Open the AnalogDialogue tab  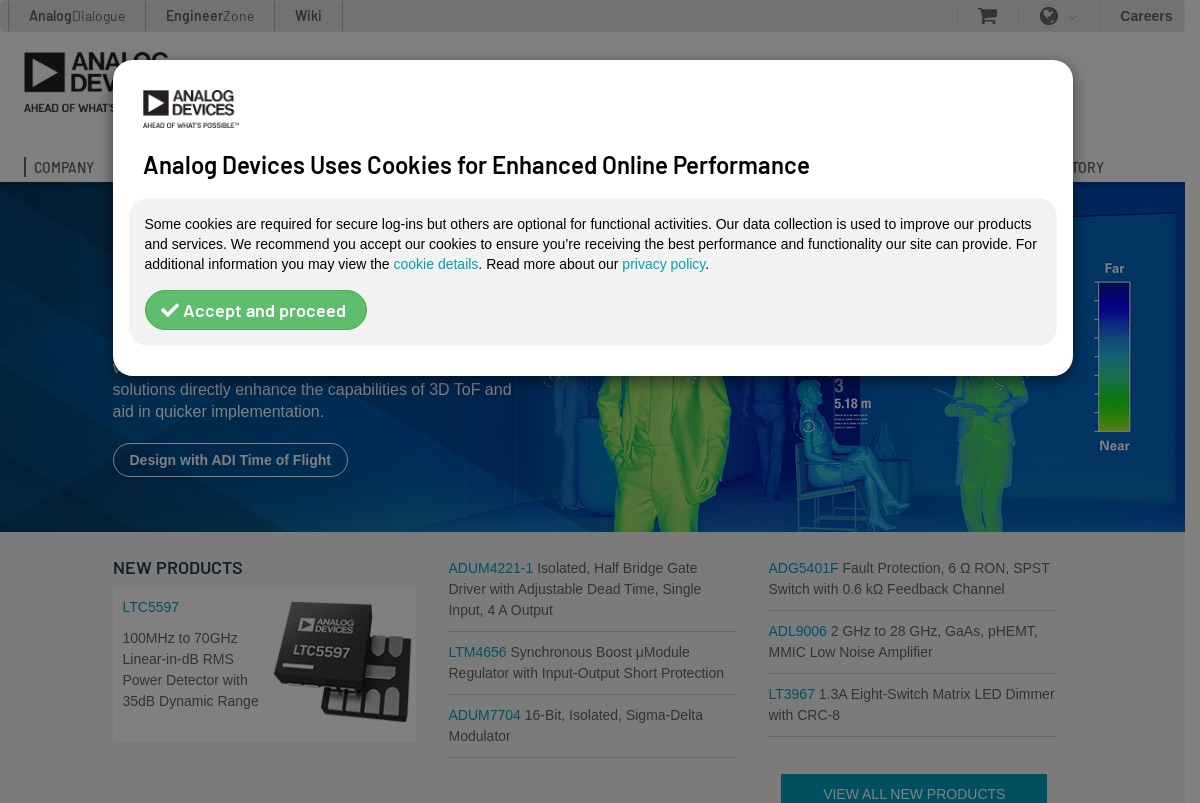tap(77, 16)
